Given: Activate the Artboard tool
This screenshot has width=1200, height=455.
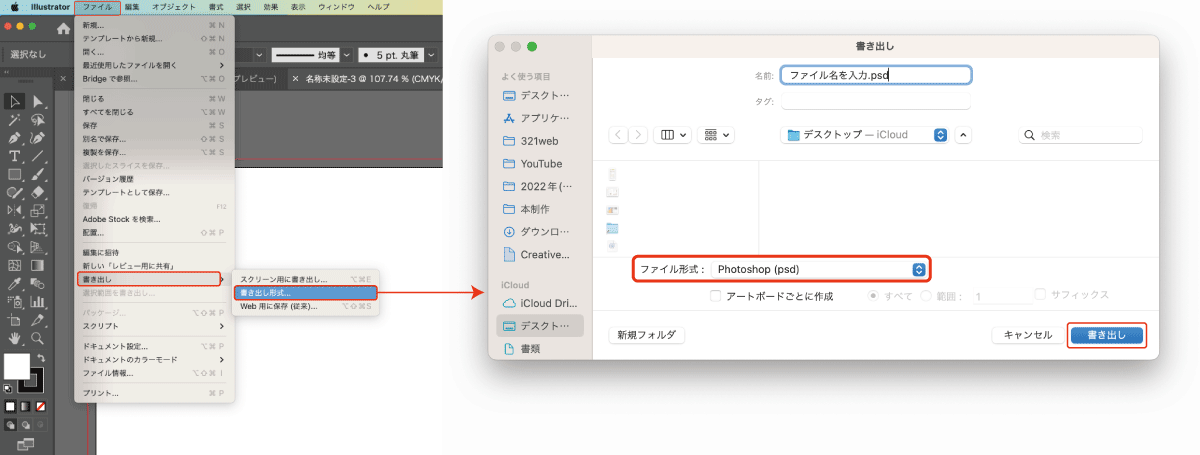Looking at the screenshot, I should click(x=15, y=320).
